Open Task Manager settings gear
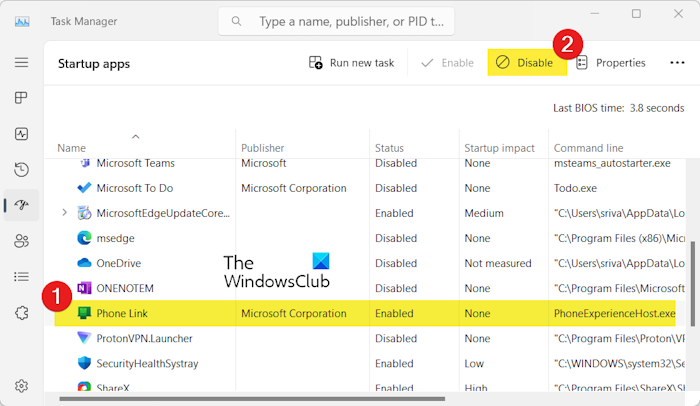 coord(21,386)
